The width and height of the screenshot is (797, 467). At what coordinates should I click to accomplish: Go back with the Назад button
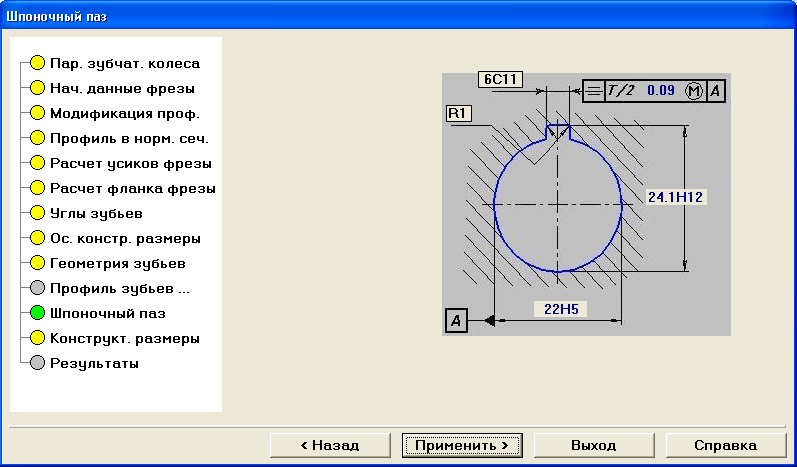coord(330,446)
